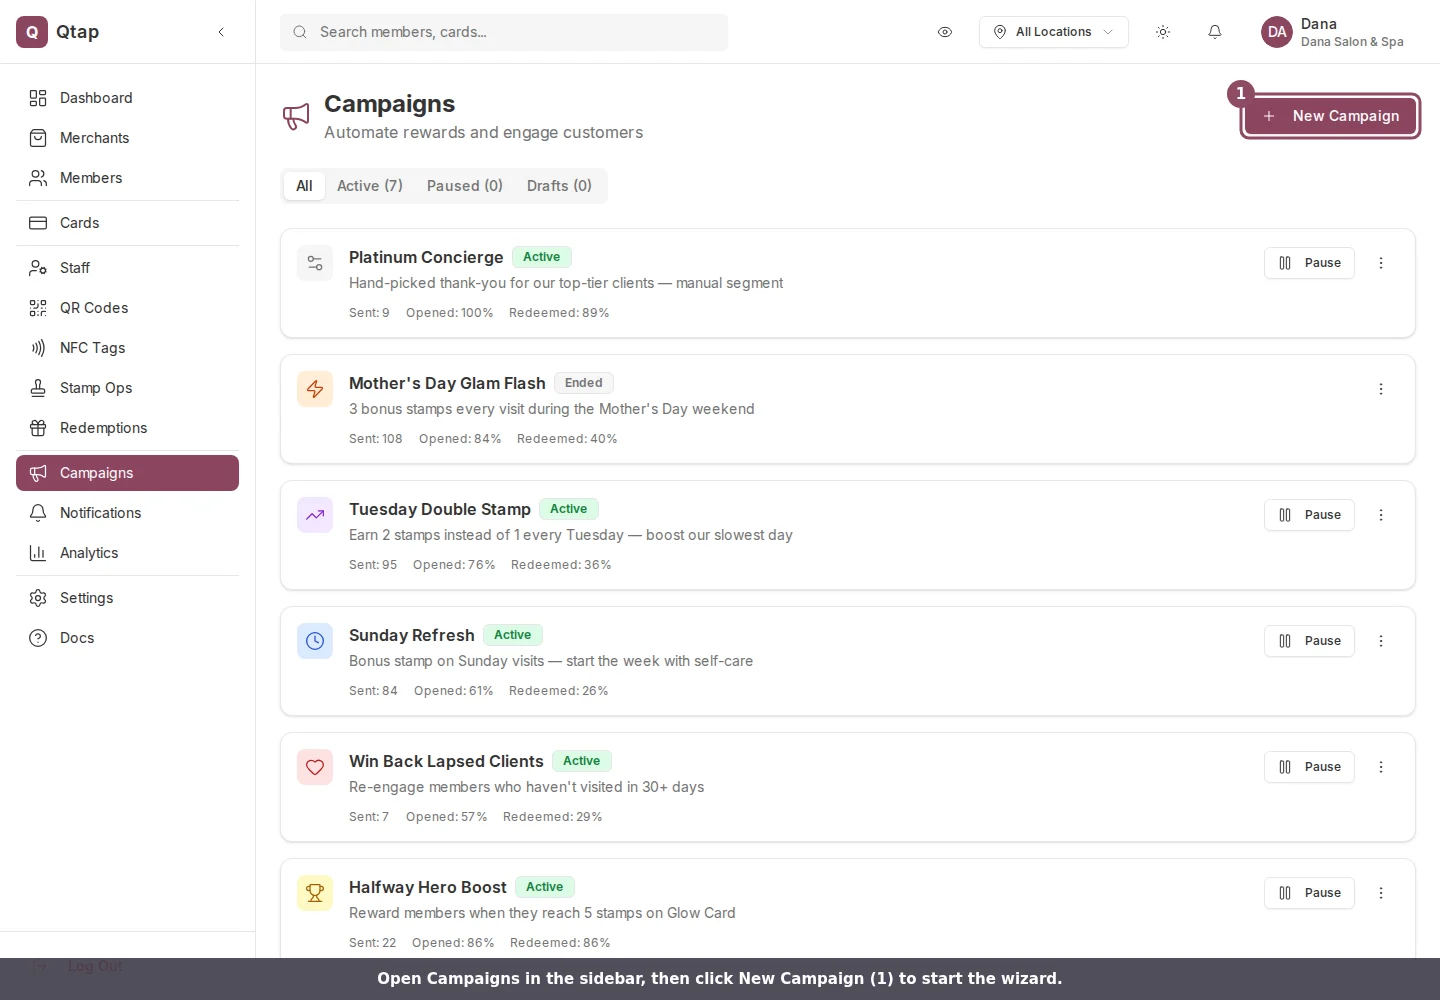Click 'Redeemed: 89%' on Platinum Concierge
The width and height of the screenshot is (1440, 1000).
[559, 313]
